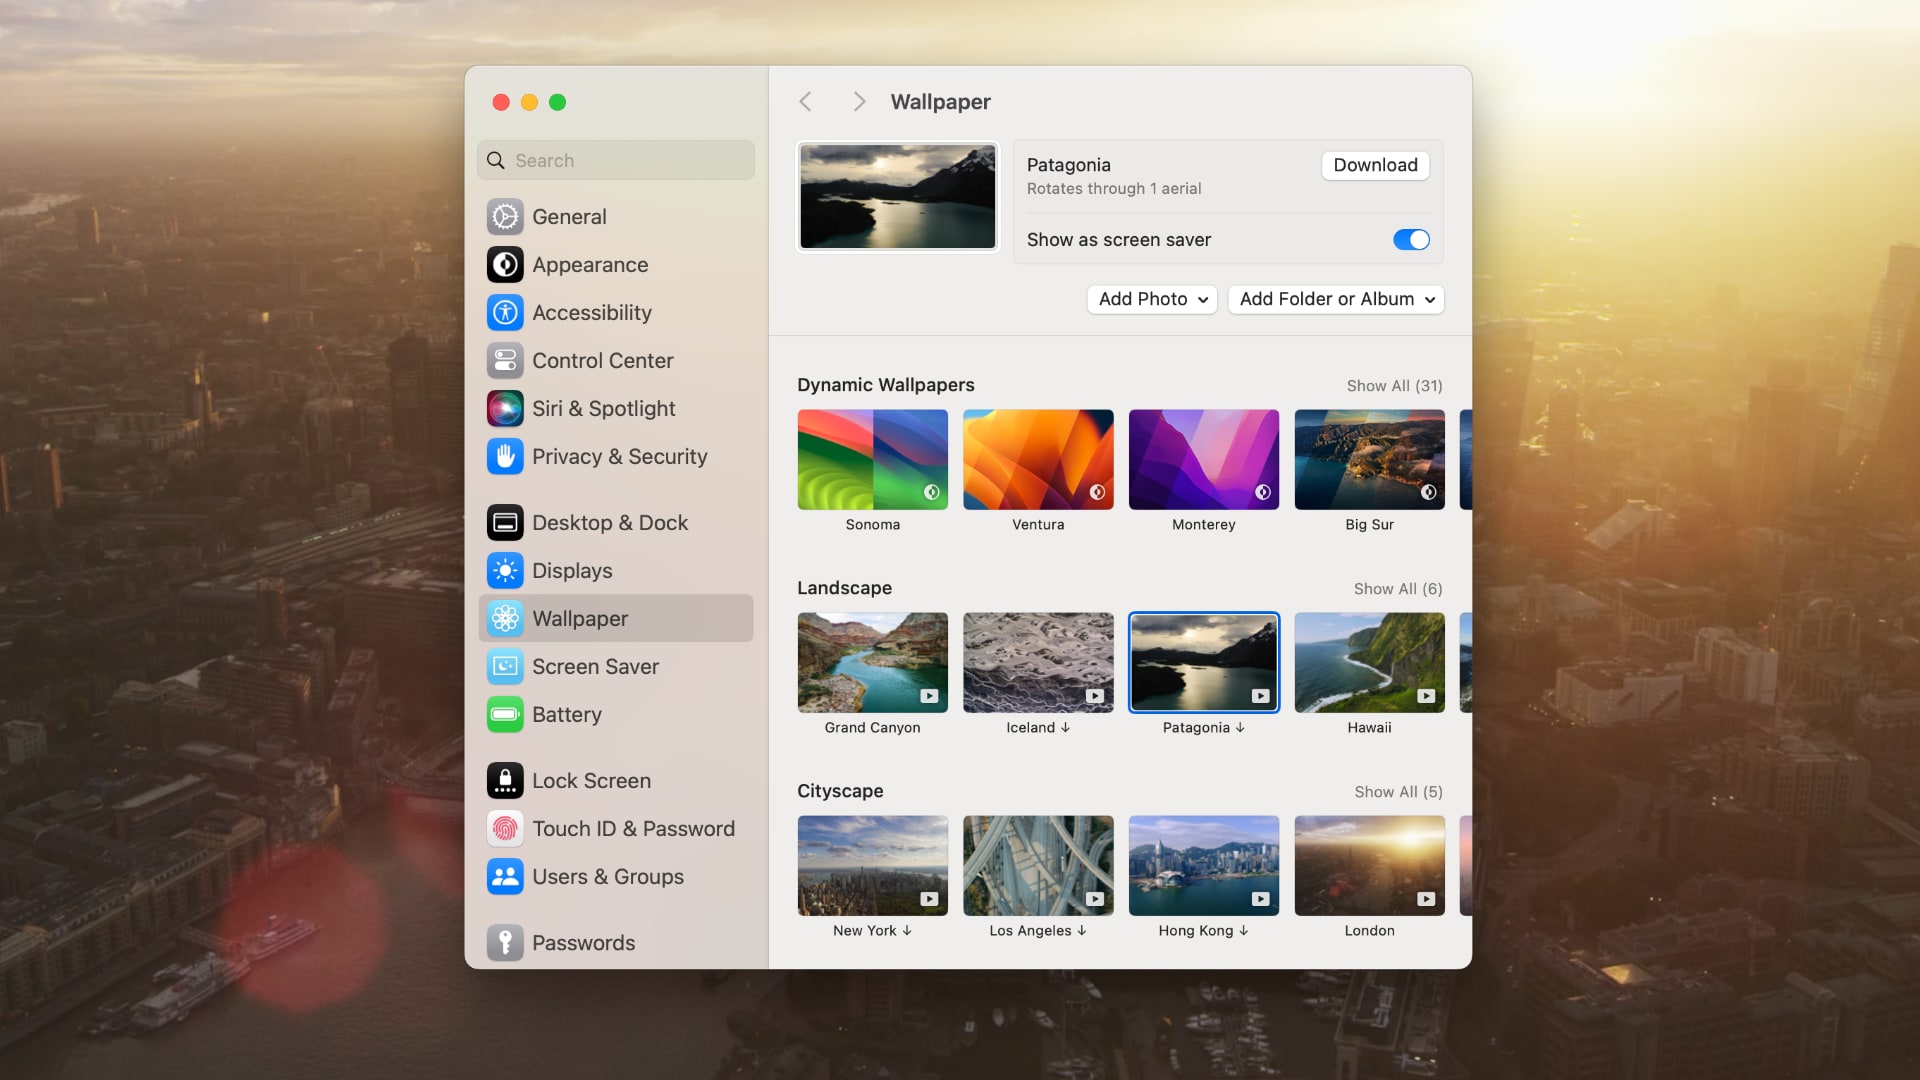Viewport: 1920px width, 1080px height.
Task: Choose the London aerial wallpaper
Action: [x=1369, y=866]
